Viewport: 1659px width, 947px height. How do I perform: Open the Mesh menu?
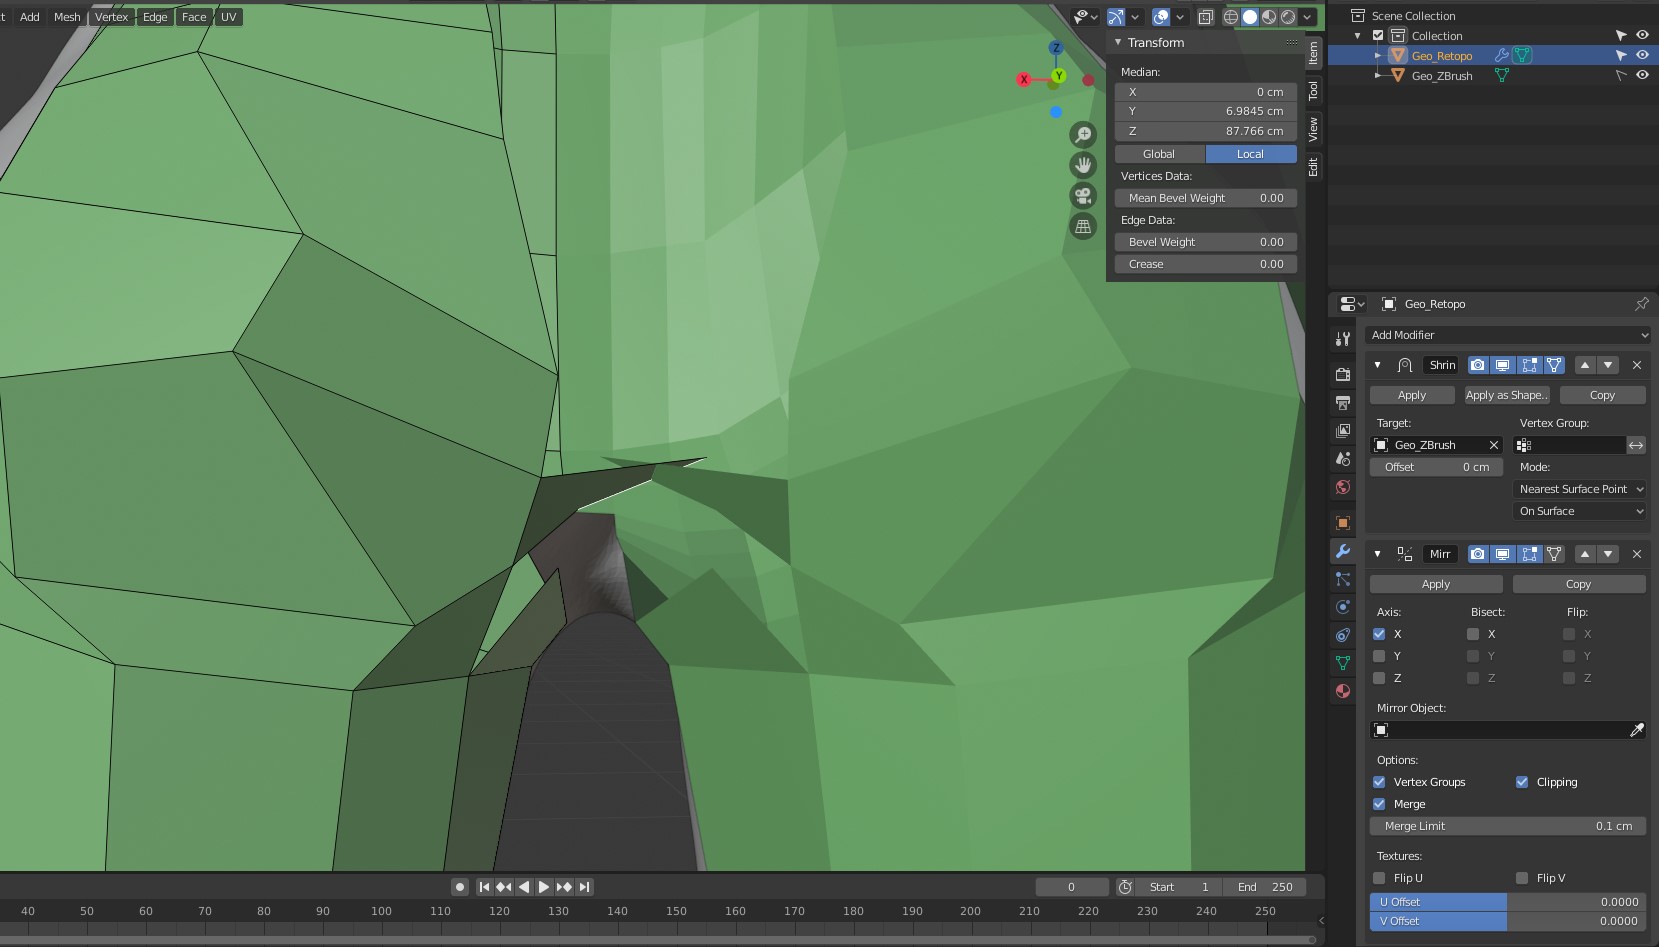67,17
